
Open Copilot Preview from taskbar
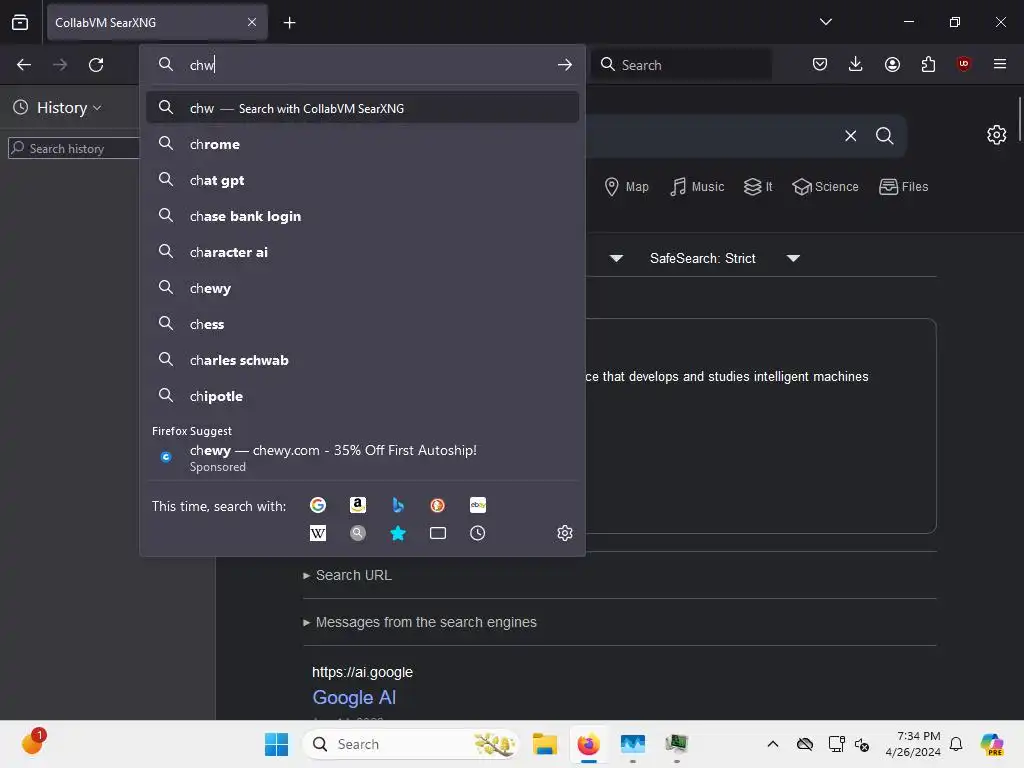click(992, 744)
